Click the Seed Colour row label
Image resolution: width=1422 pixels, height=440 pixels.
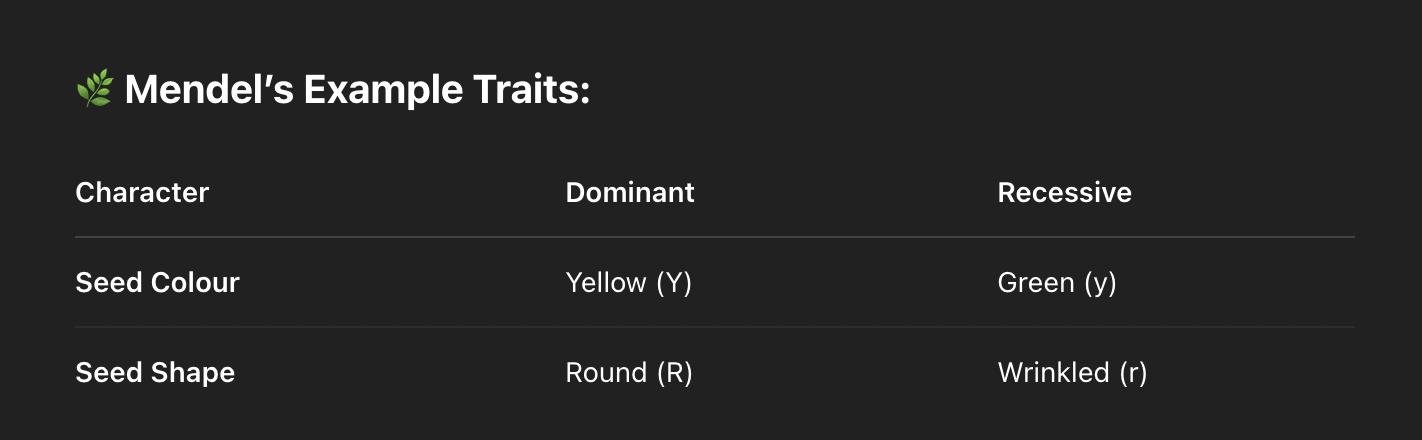[x=157, y=283]
